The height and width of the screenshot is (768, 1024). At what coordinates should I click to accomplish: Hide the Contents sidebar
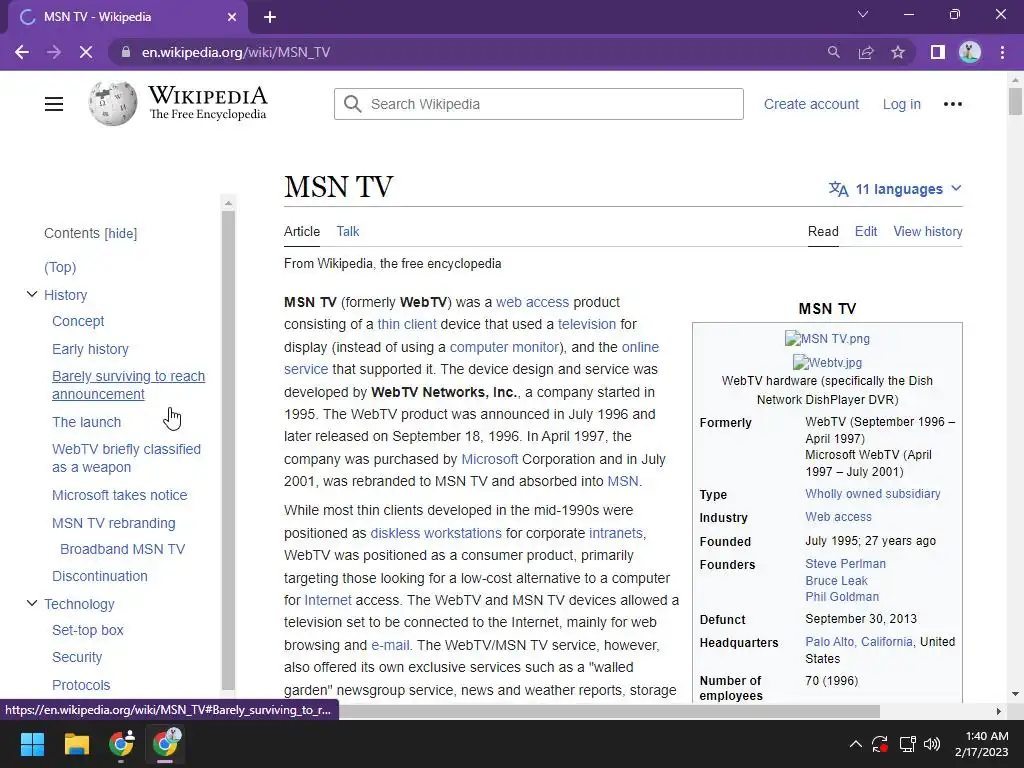pyautogui.click(x=121, y=234)
